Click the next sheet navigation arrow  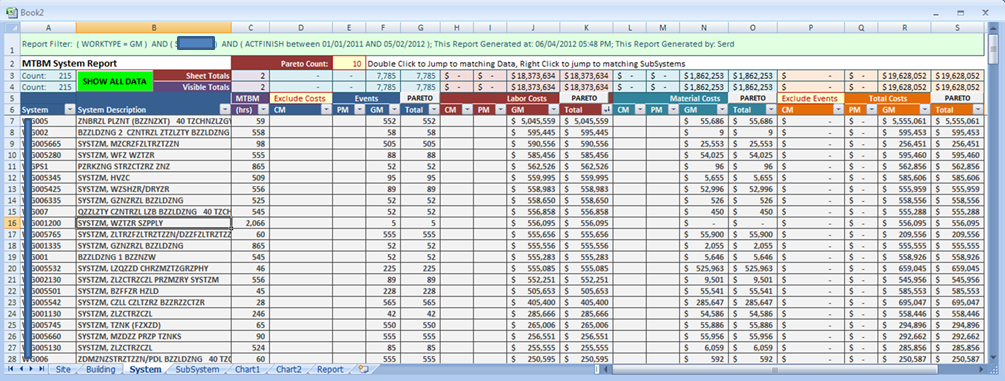point(31,369)
